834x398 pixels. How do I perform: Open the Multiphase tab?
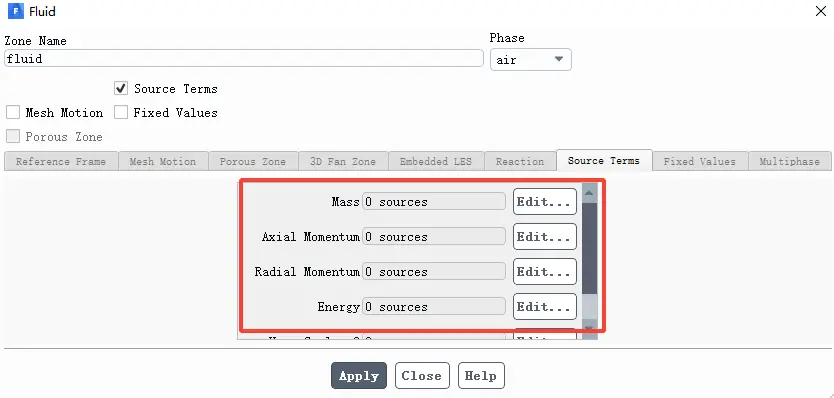[x=789, y=161]
